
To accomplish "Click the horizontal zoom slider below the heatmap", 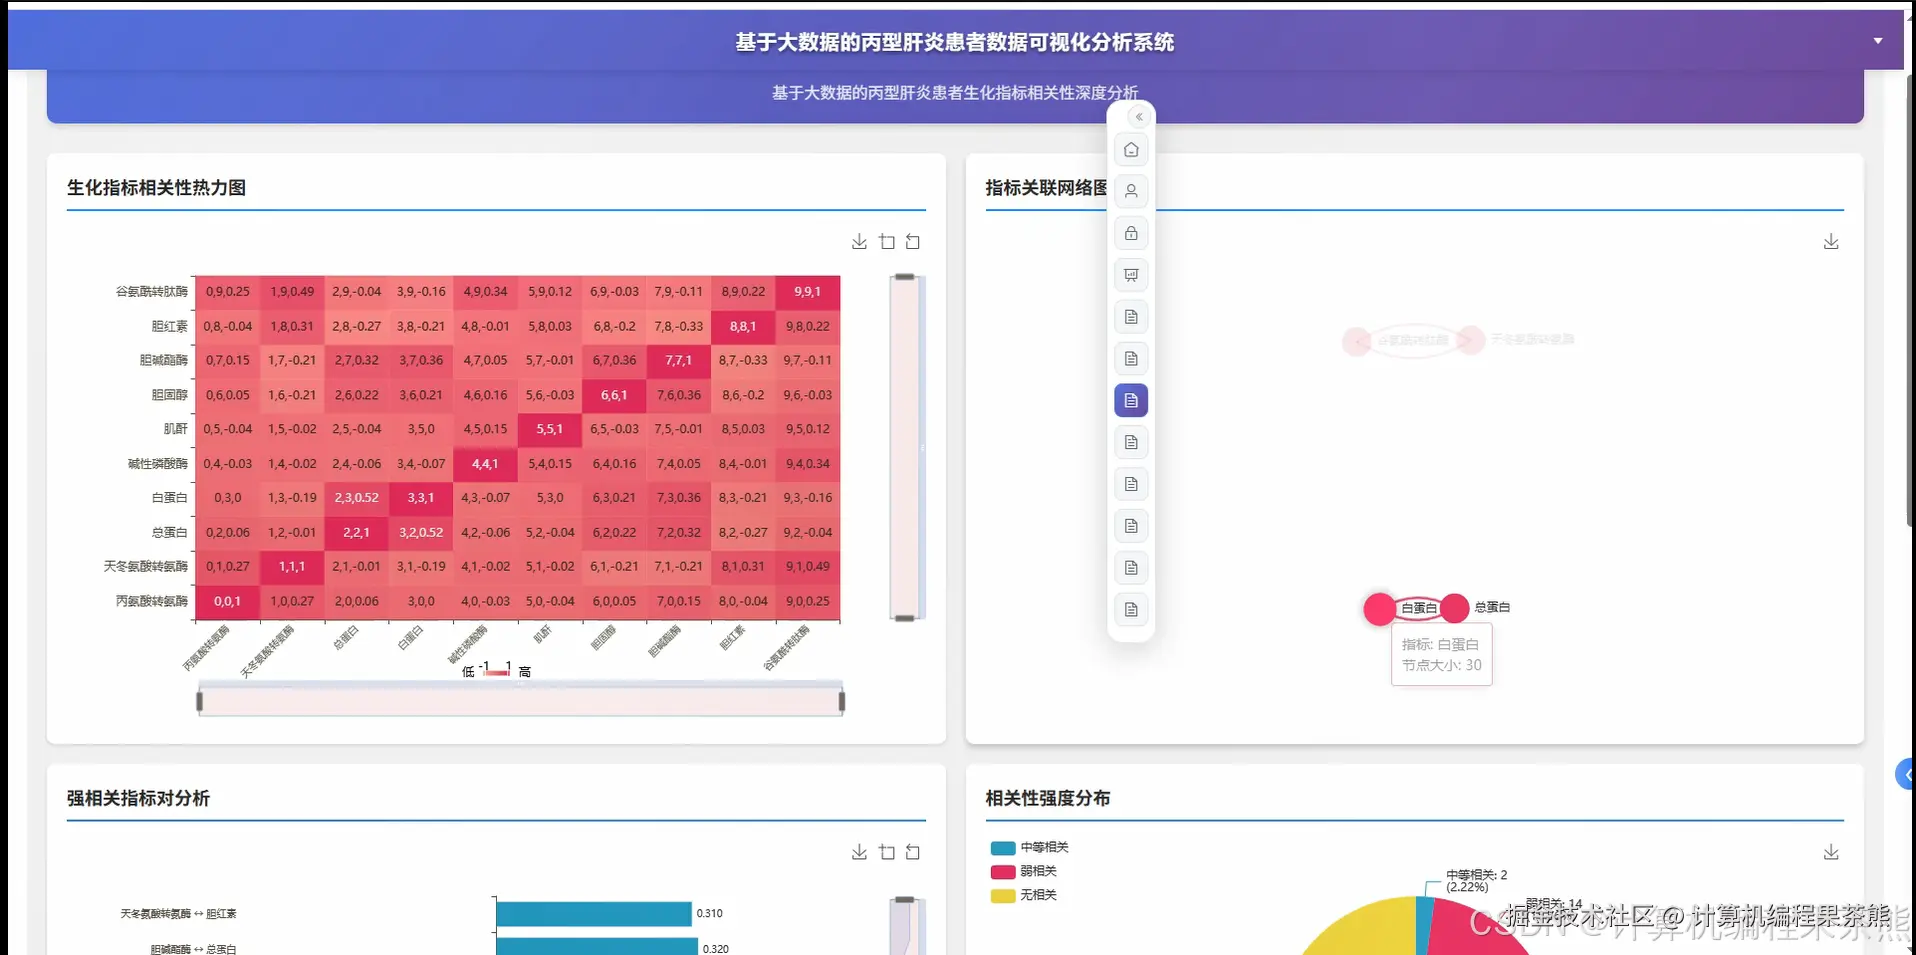I will point(521,701).
